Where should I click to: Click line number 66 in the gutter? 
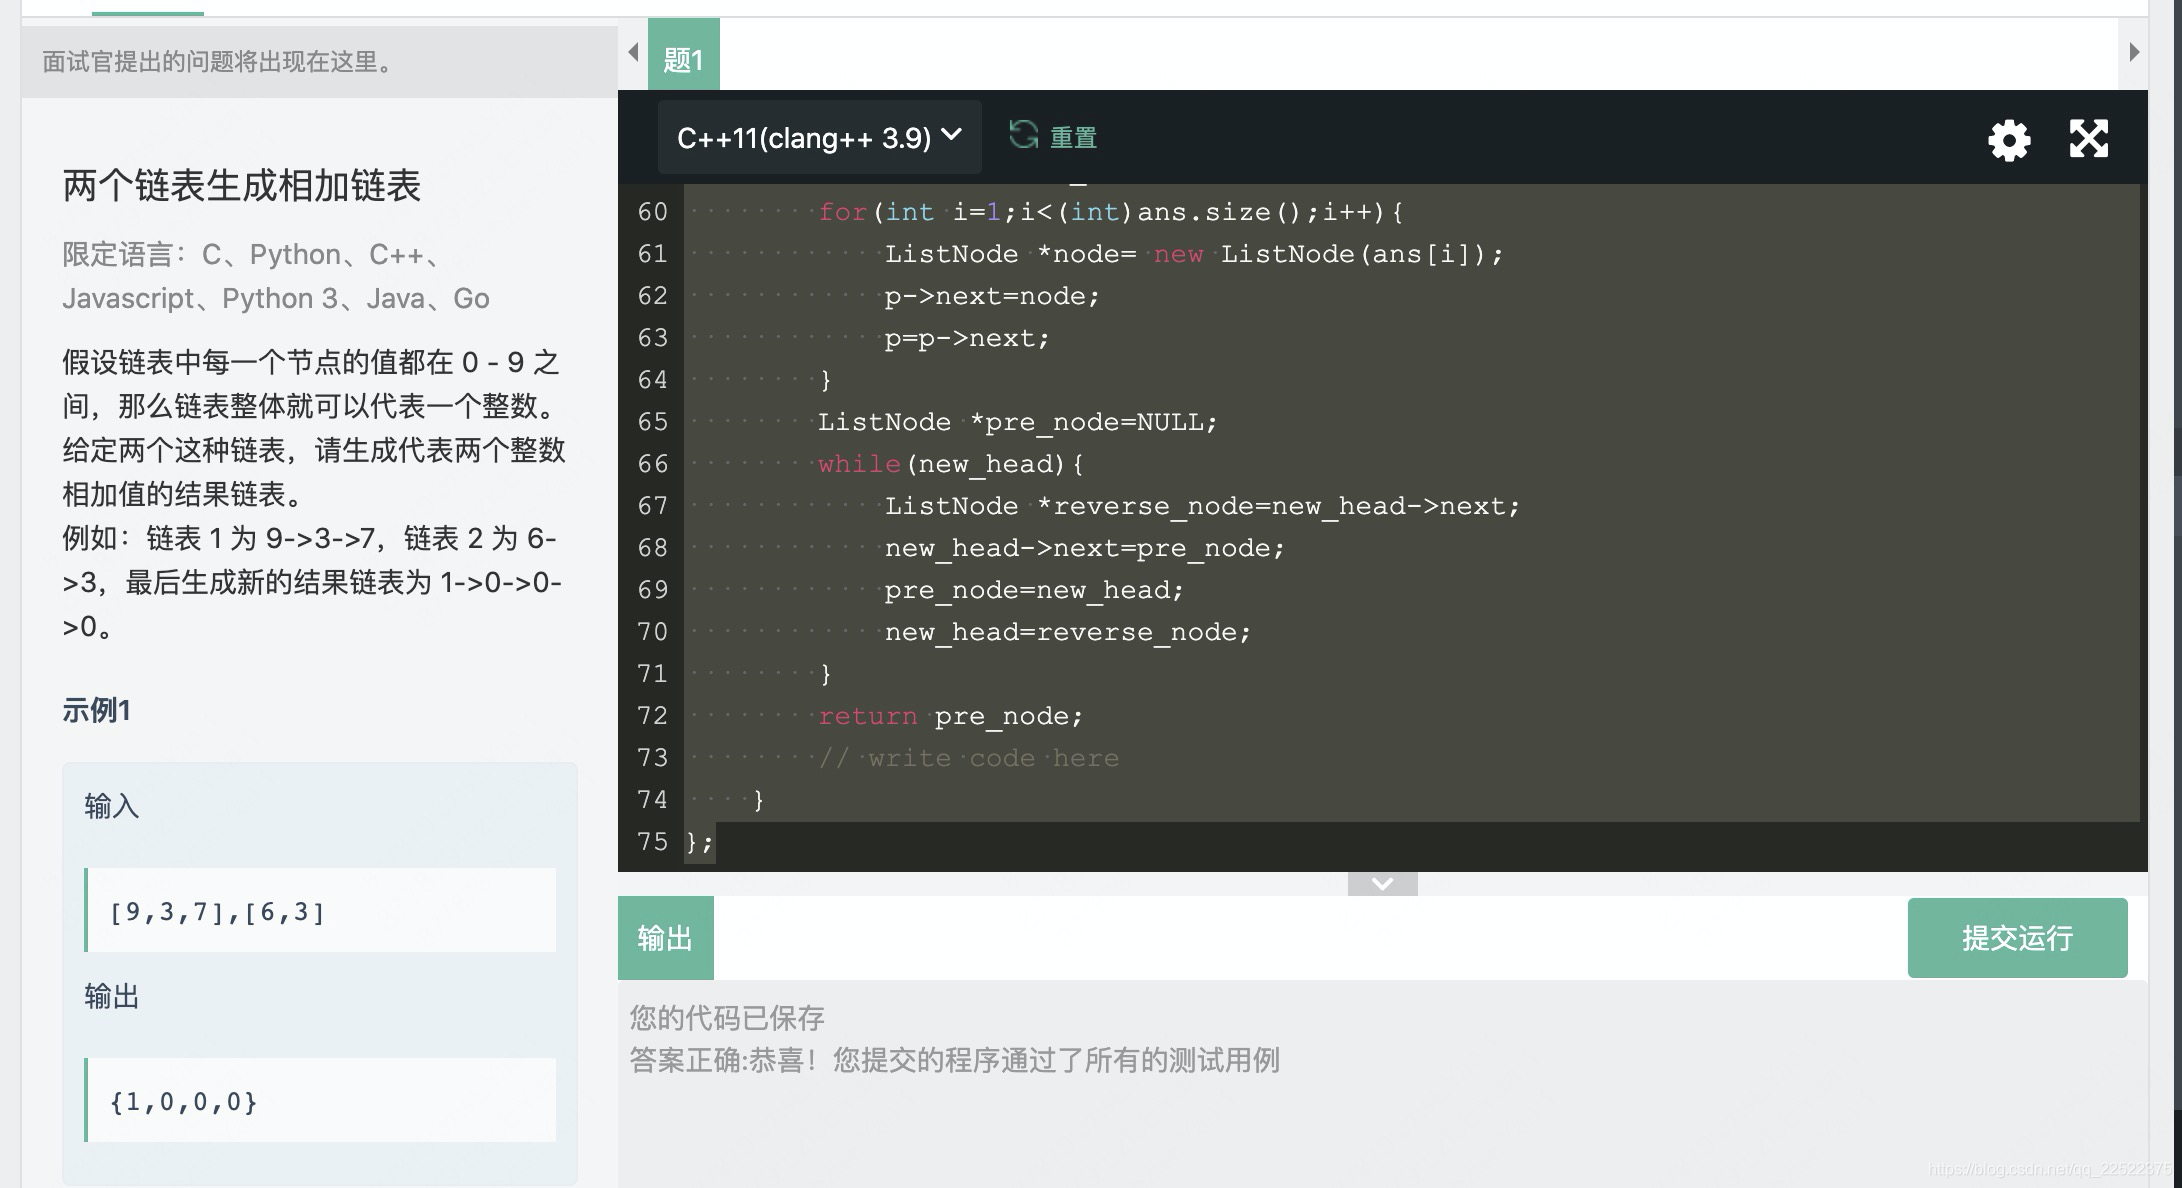[x=652, y=464]
